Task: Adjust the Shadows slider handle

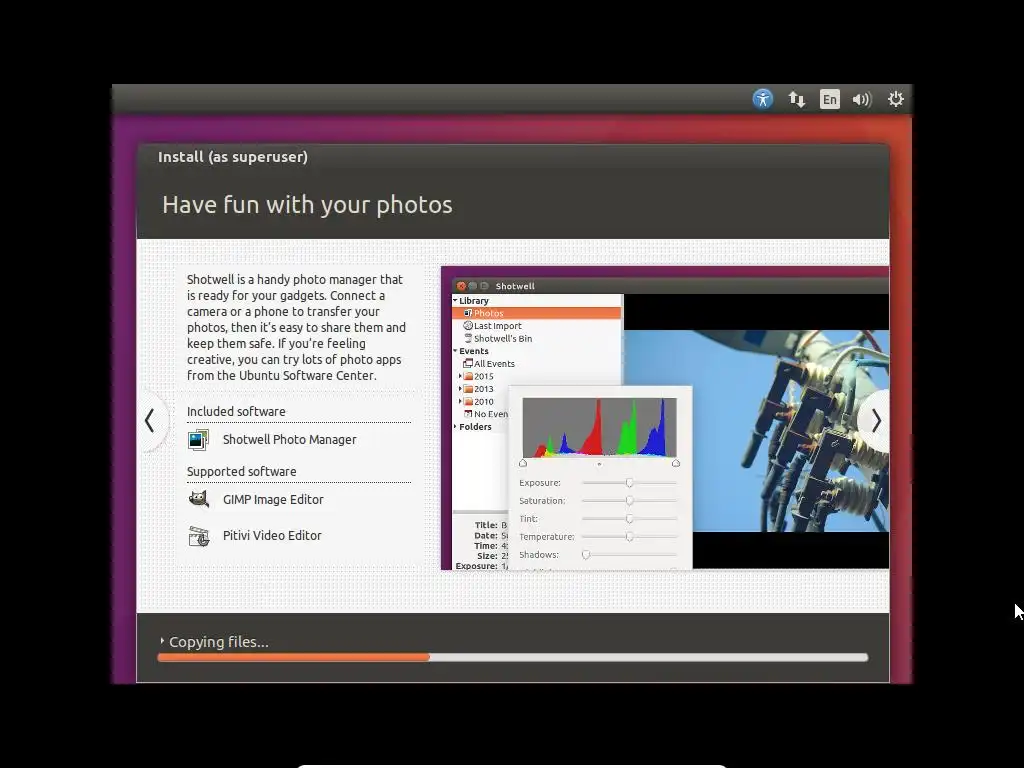Action: coord(586,554)
